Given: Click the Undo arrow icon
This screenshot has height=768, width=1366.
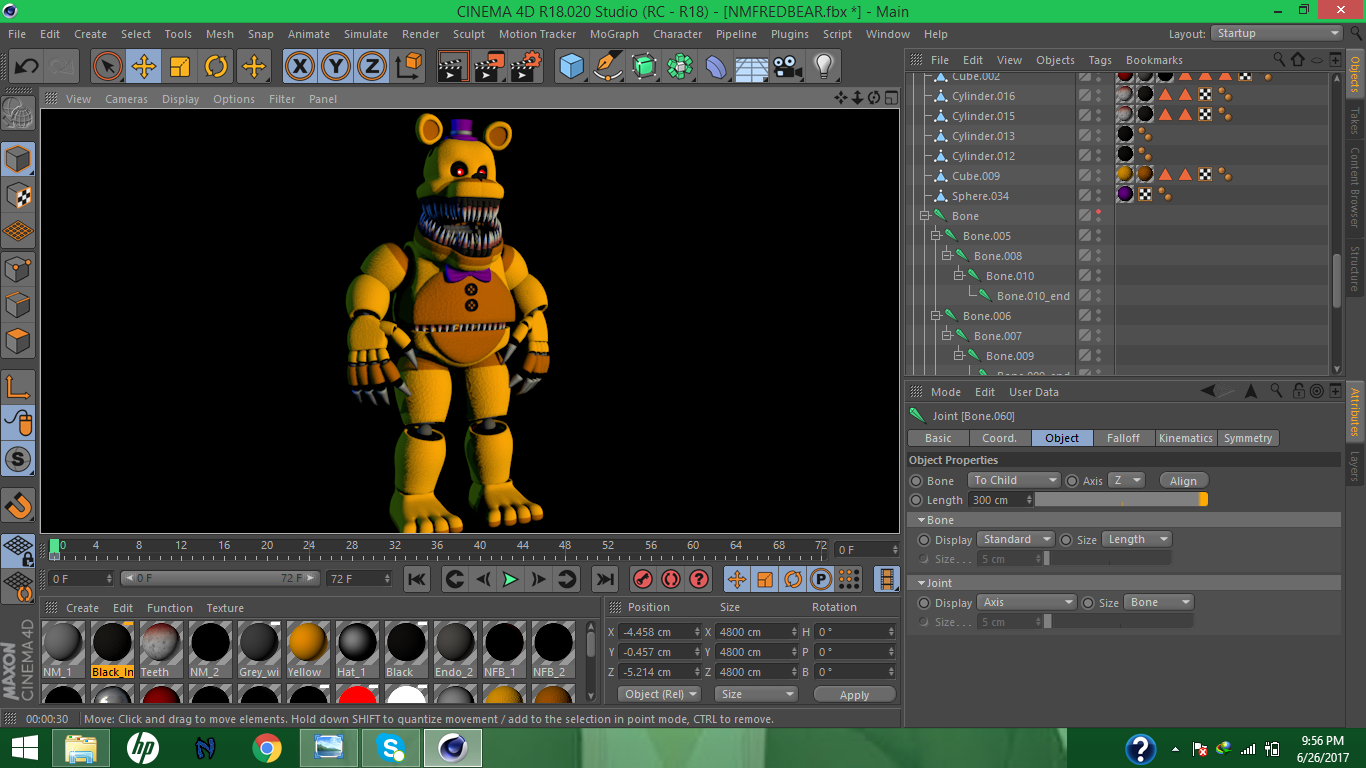Looking at the screenshot, I should pos(26,67).
